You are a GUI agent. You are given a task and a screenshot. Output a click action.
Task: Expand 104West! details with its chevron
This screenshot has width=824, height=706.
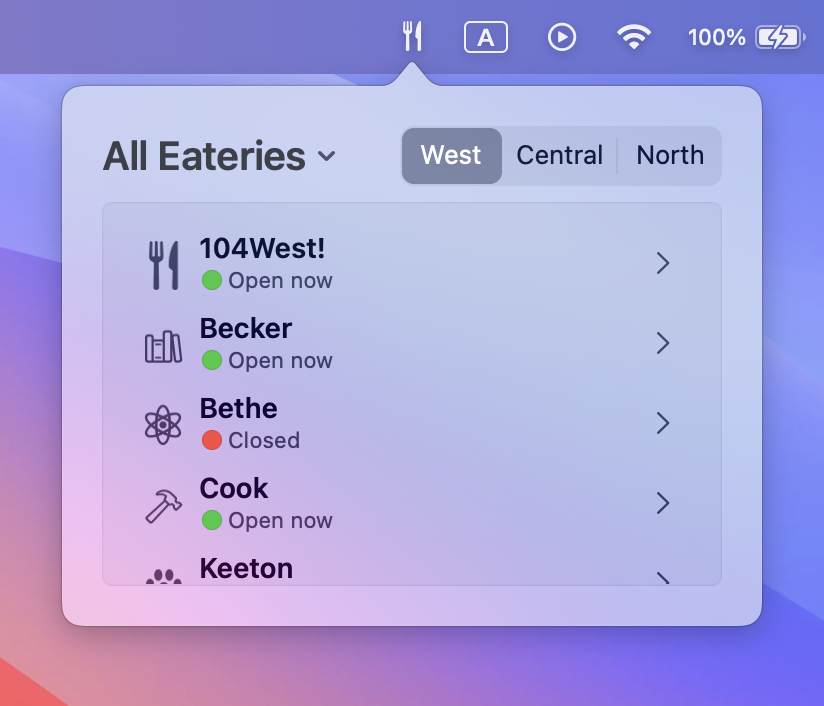coord(663,263)
